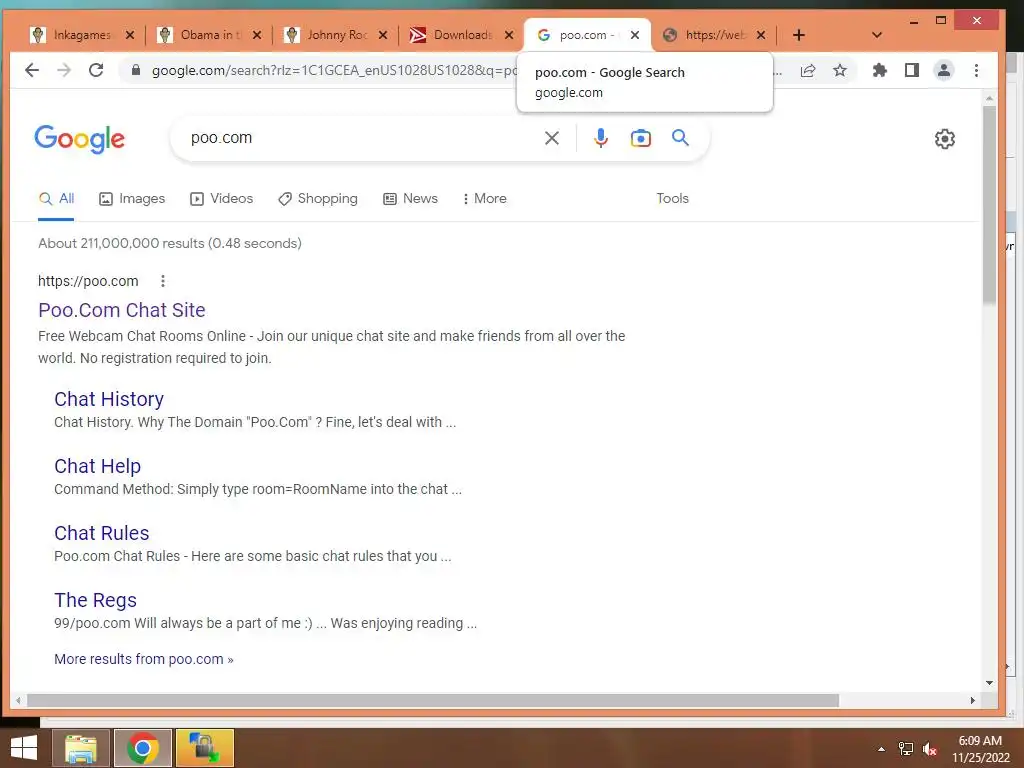The width and height of the screenshot is (1024, 768).
Task: Open Chrome's three-dot menu
Action: pos(976,71)
